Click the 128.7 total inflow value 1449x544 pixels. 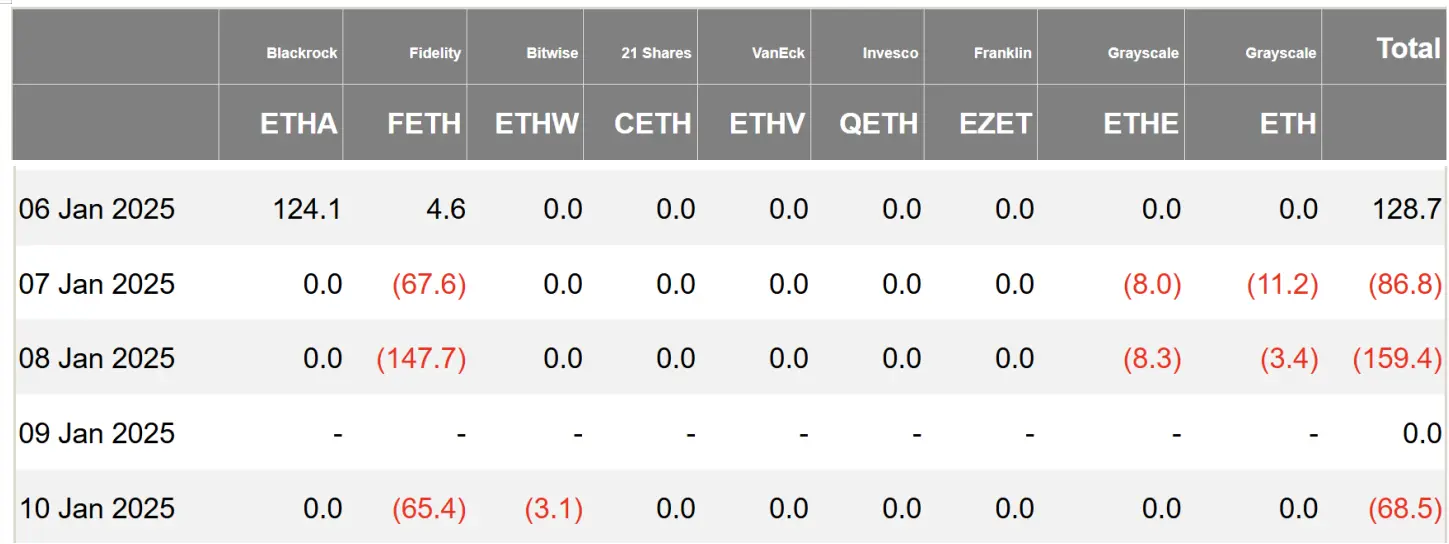1407,209
